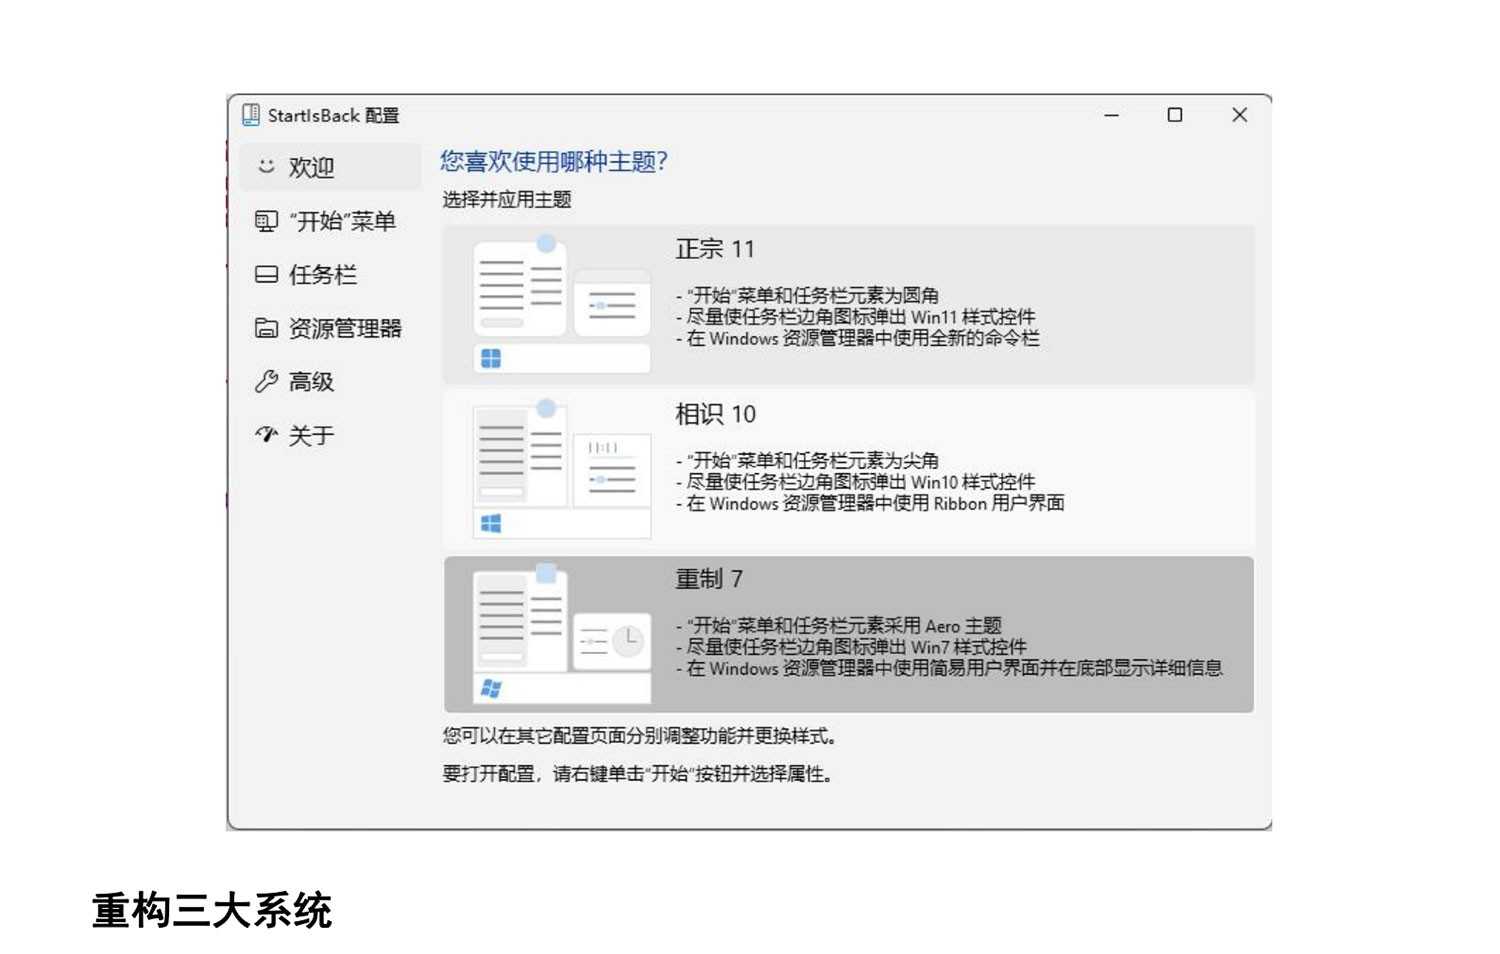Click the Windows 11 logo in 正宗 11 preview

point(491,358)
